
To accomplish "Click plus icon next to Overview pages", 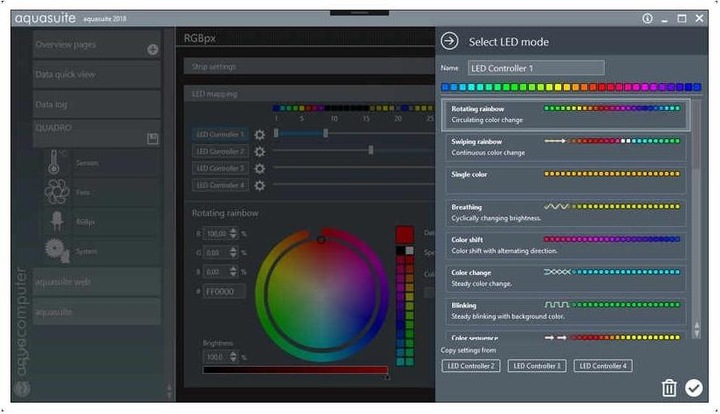I will pos(153,50).
